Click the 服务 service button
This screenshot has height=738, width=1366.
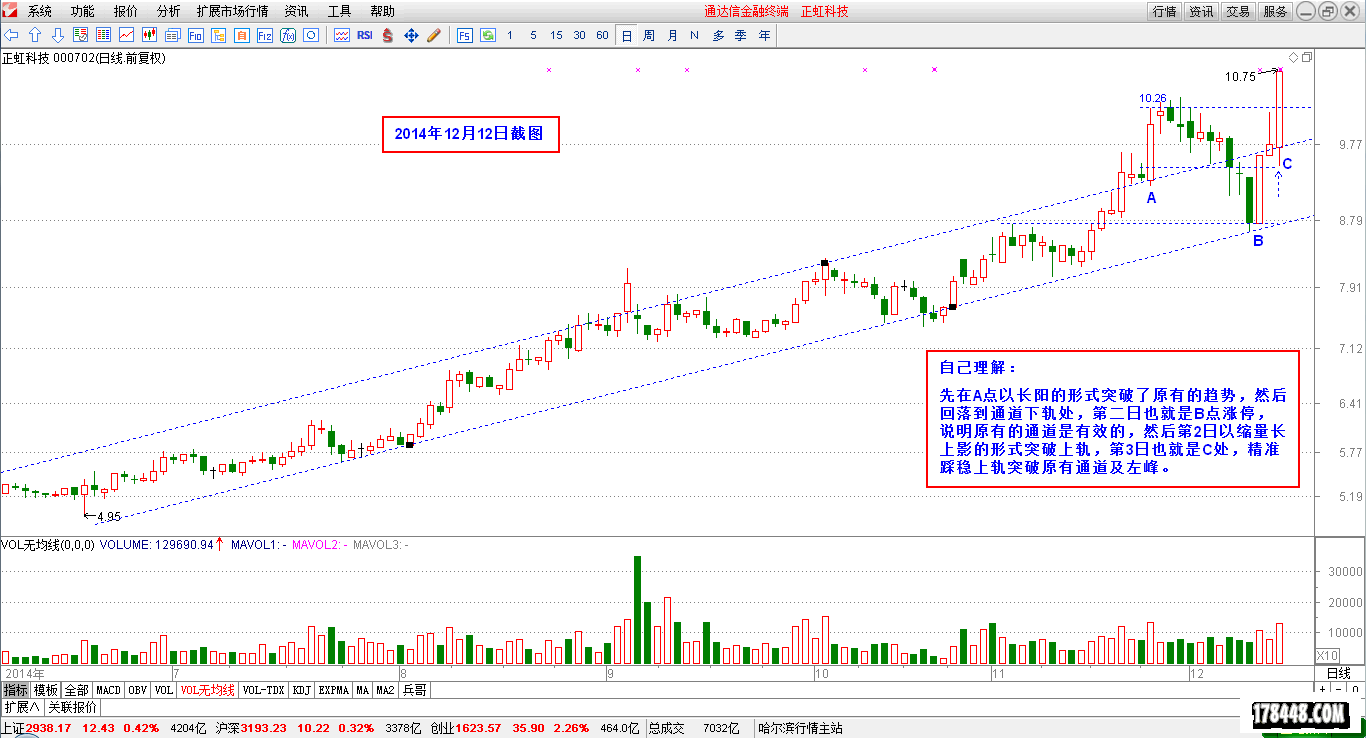pyautogui.click(x=1275, y=12)
